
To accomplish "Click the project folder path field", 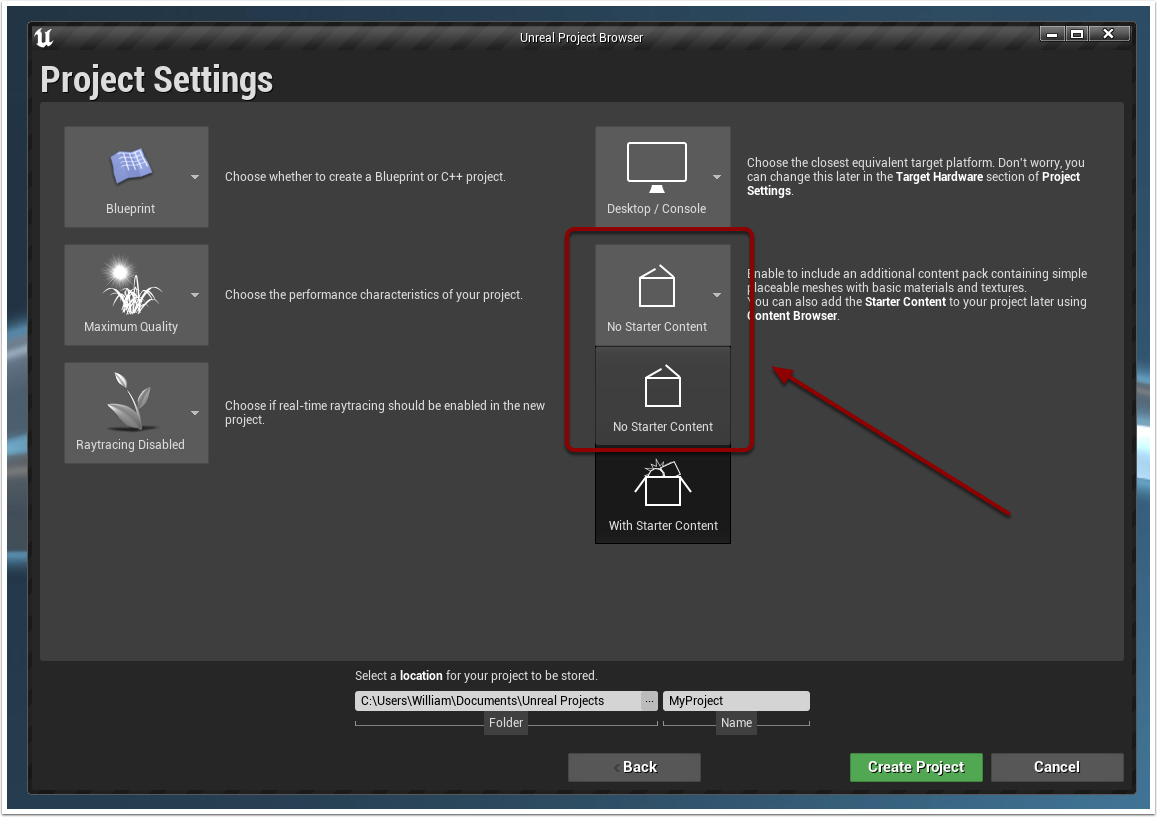I will pyautogui.click(x=498, y=701).
